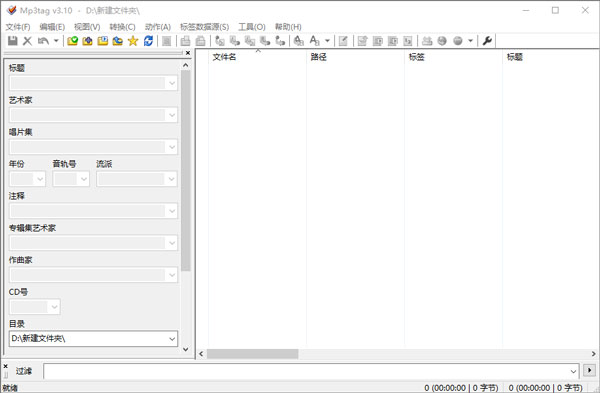
Task: Expand the 艺术家 field dropdown
Action: point(172,115)
